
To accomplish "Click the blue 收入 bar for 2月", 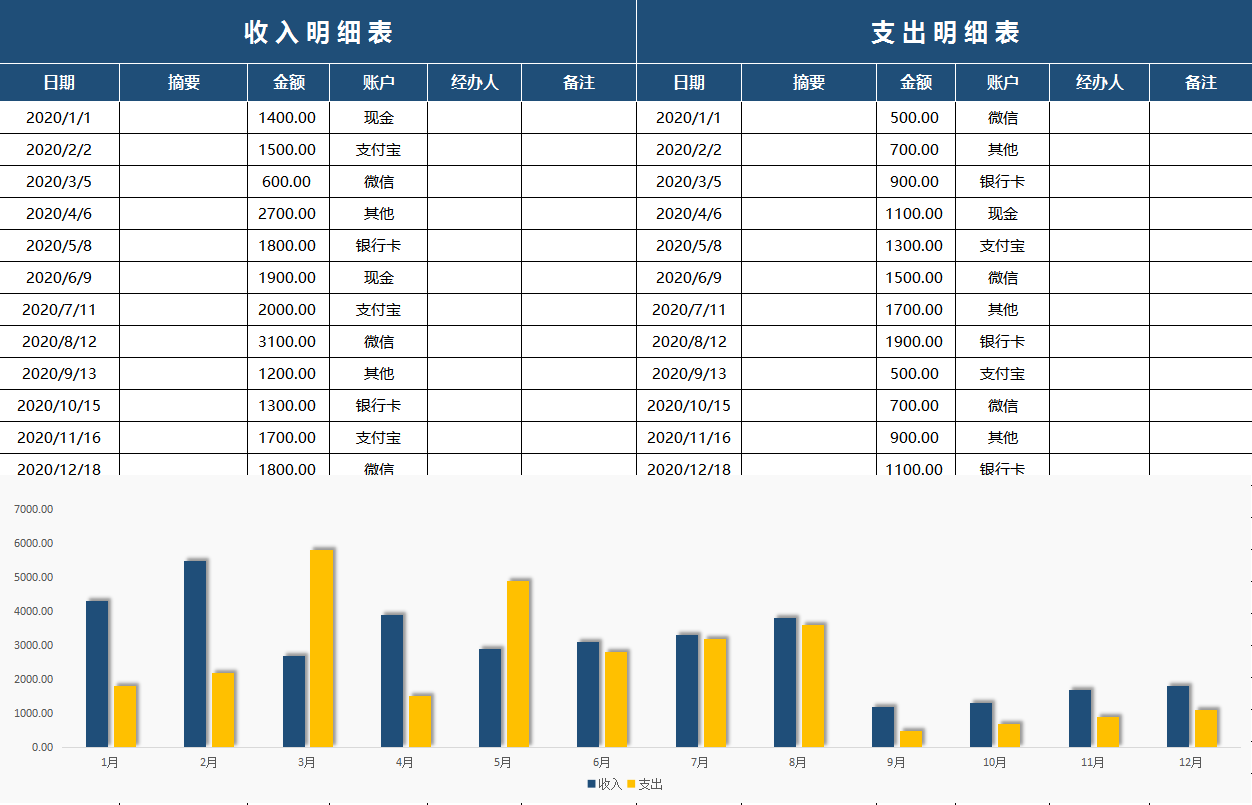I will click(x=195, y=653).
